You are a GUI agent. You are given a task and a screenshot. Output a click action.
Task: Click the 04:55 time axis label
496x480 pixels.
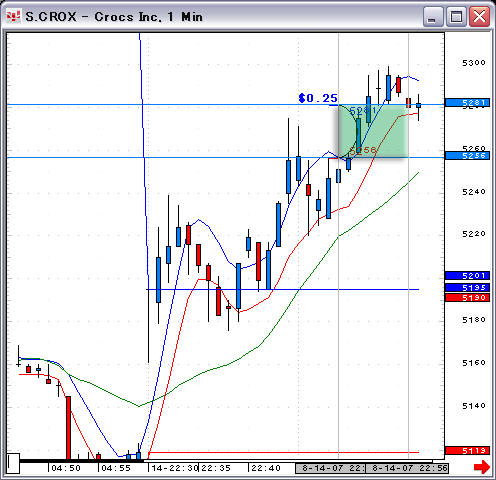click(x=116, y=468)
